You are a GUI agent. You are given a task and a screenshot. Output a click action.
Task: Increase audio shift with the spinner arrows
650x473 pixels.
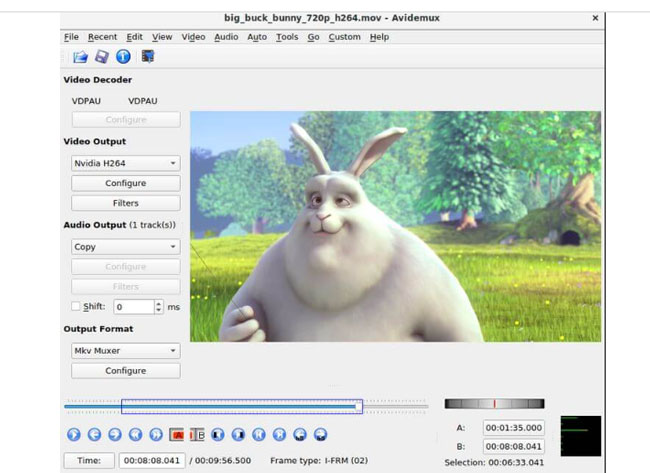coord(158,304)
